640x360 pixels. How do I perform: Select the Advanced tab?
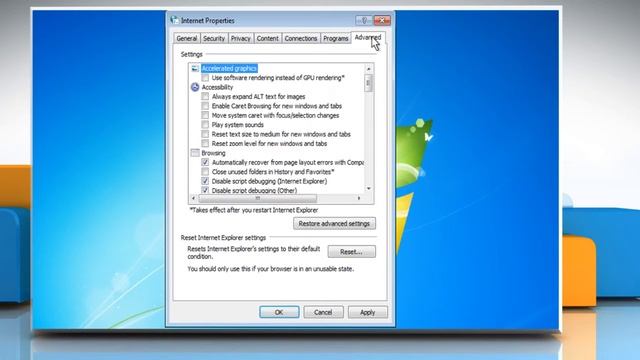coord(368,37)
